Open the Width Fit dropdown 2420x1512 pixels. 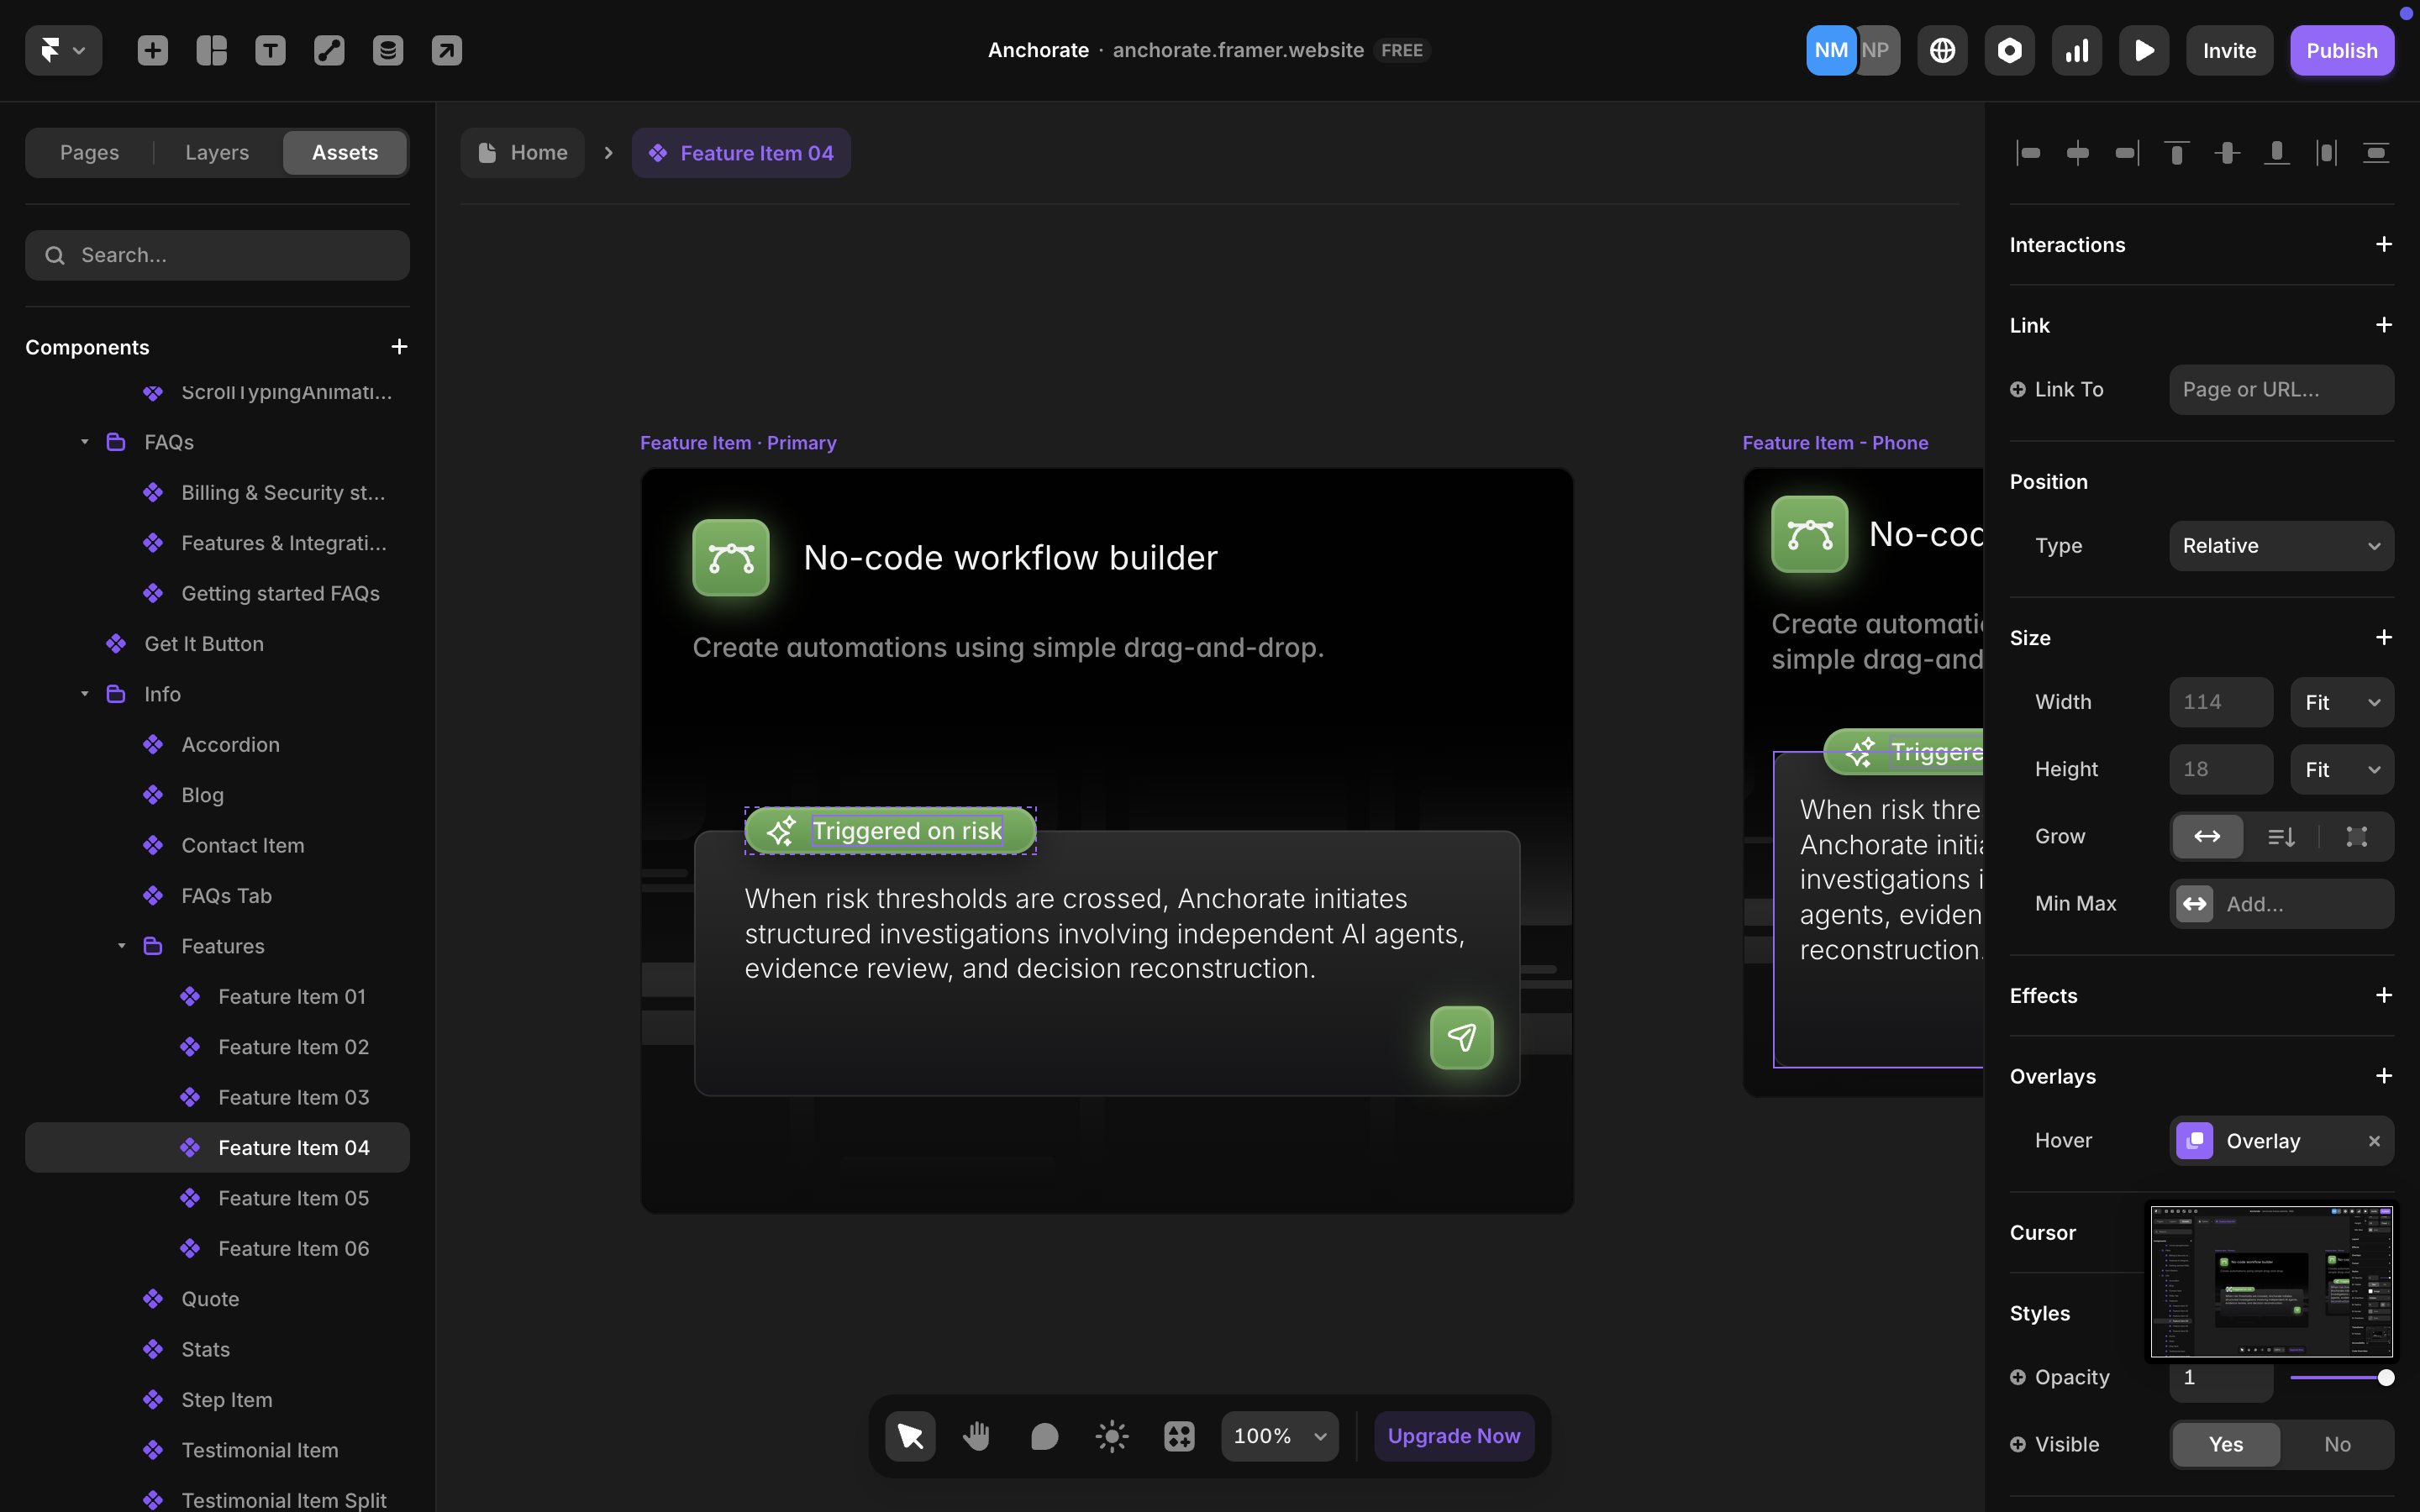(x=2341, y=701)
